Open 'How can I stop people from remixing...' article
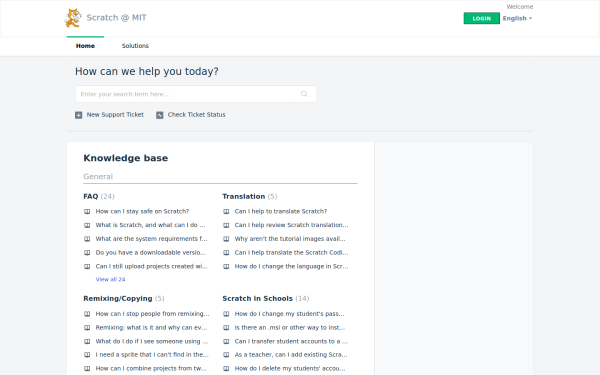Image resolution: width=600 pixels, height=375 pixels. point(152,314)
